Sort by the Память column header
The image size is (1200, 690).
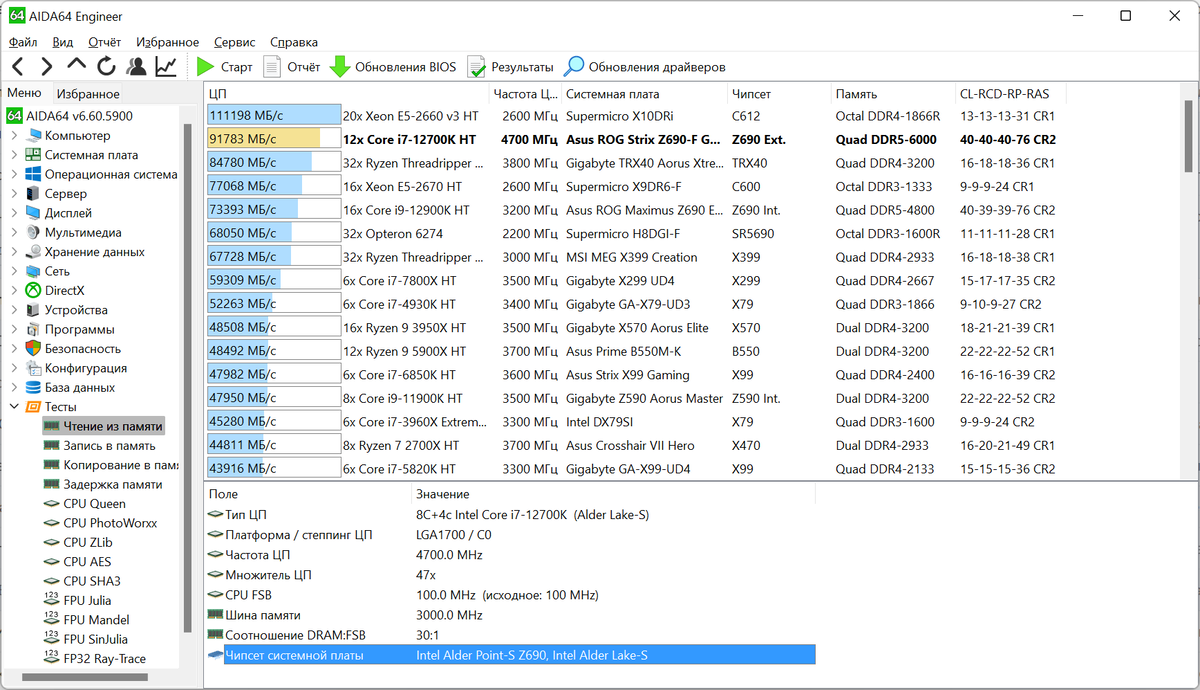click(891, 94)
